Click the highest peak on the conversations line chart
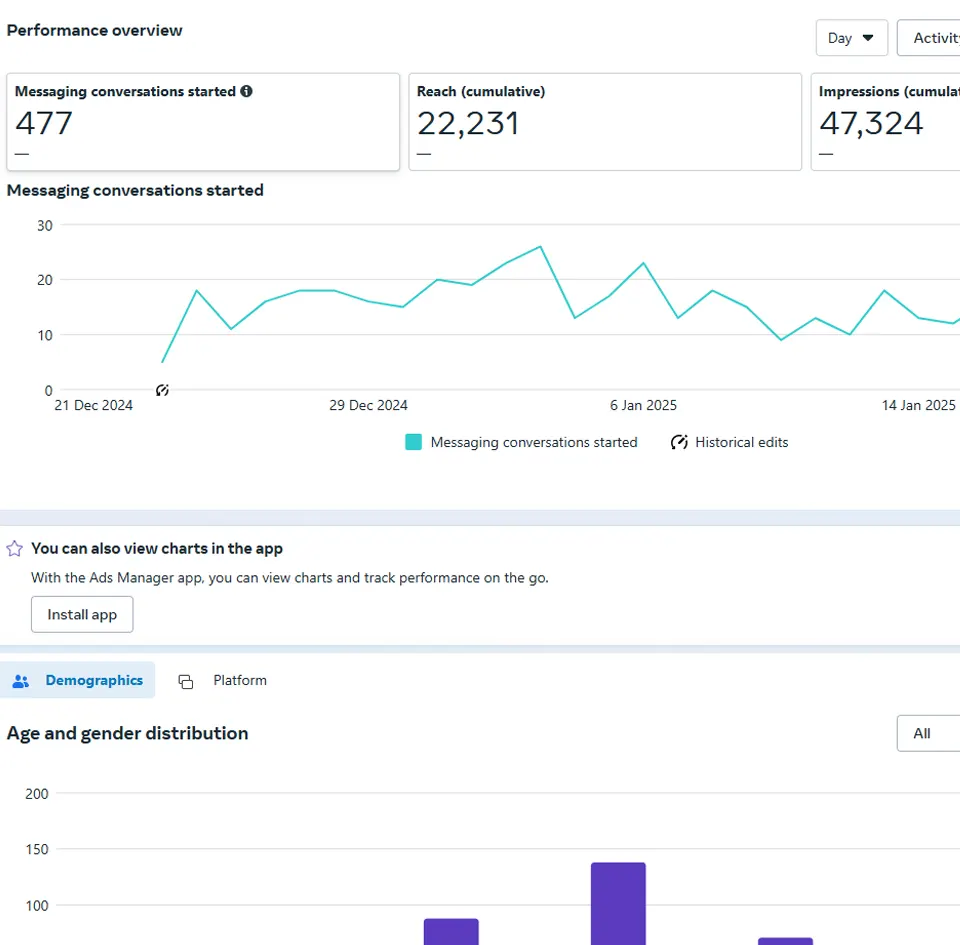 point(540,246)
